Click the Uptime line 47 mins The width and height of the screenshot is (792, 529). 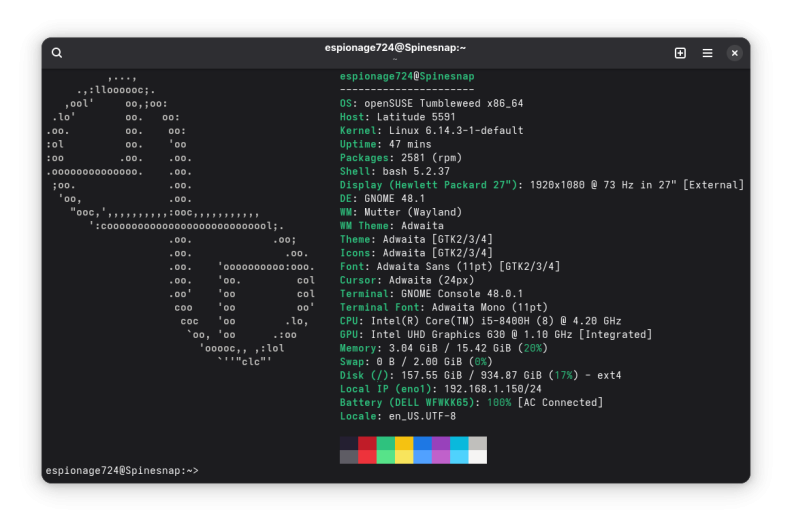point(385,145)
